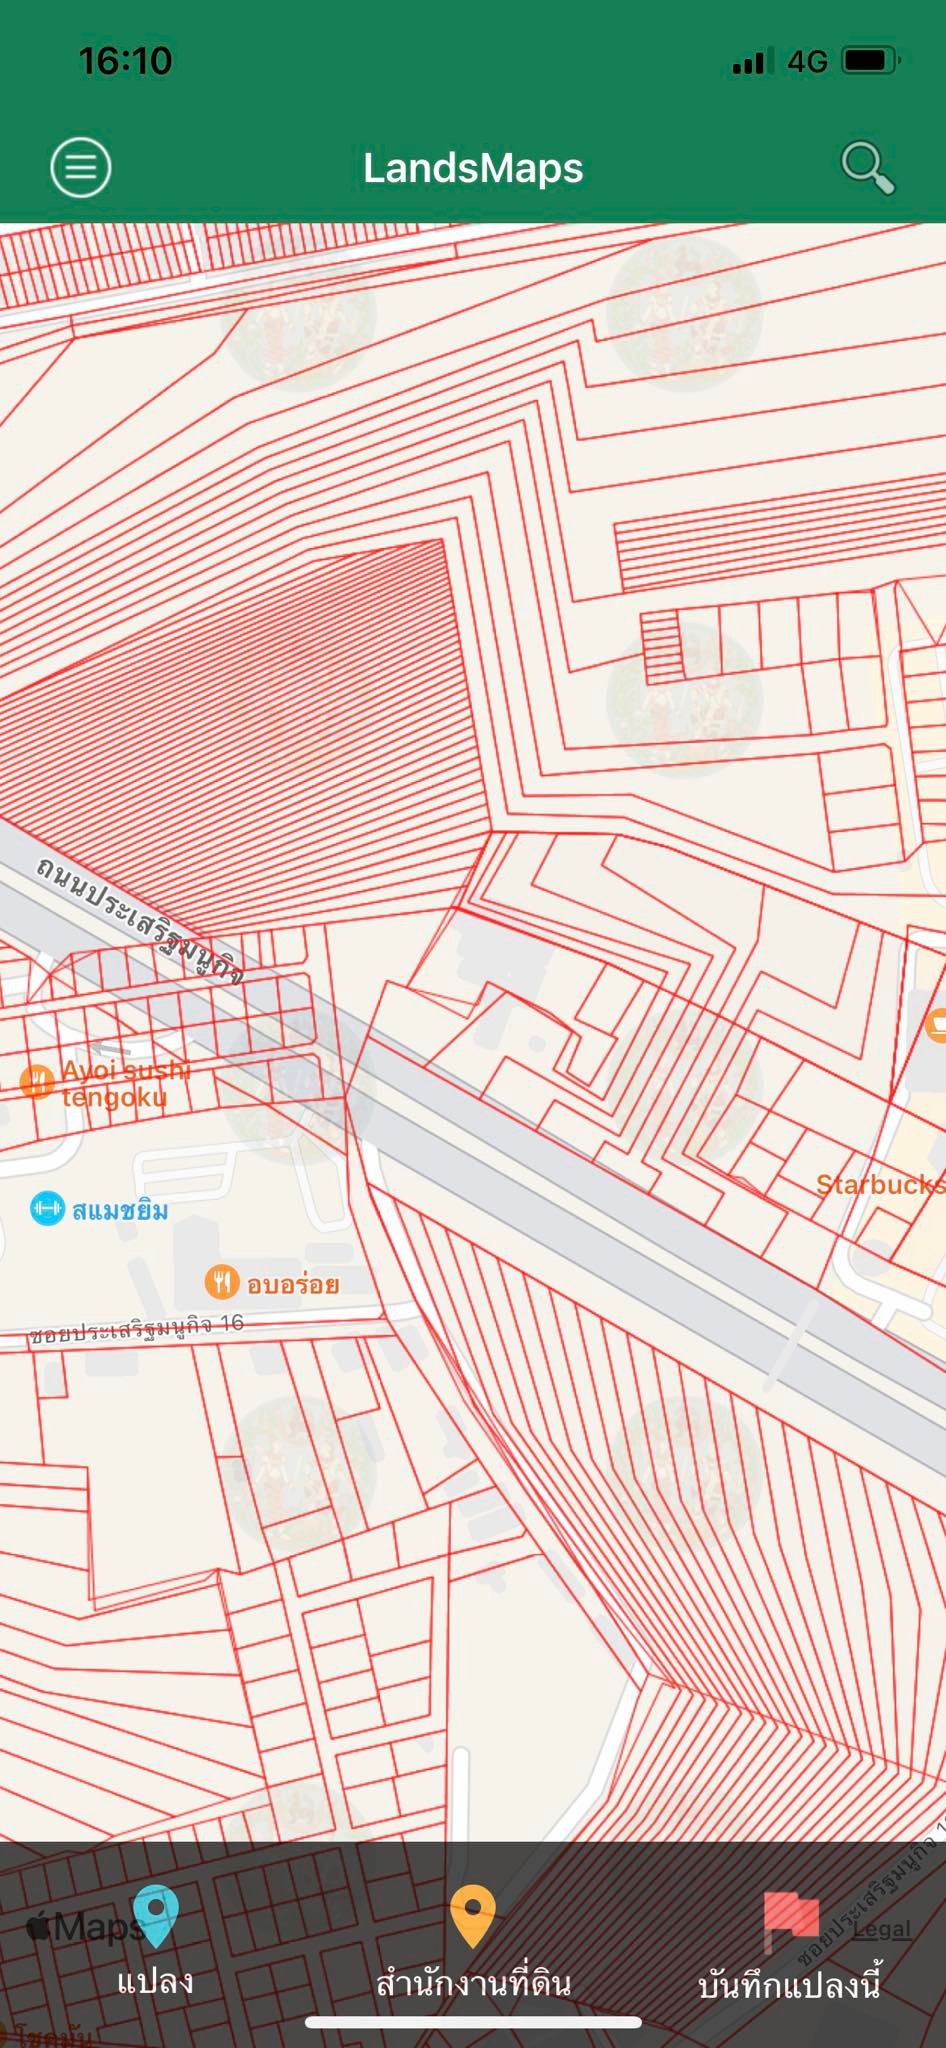
Task: Select the สแมชยิม gym marker icon
Action: (x=47, y=1209)
